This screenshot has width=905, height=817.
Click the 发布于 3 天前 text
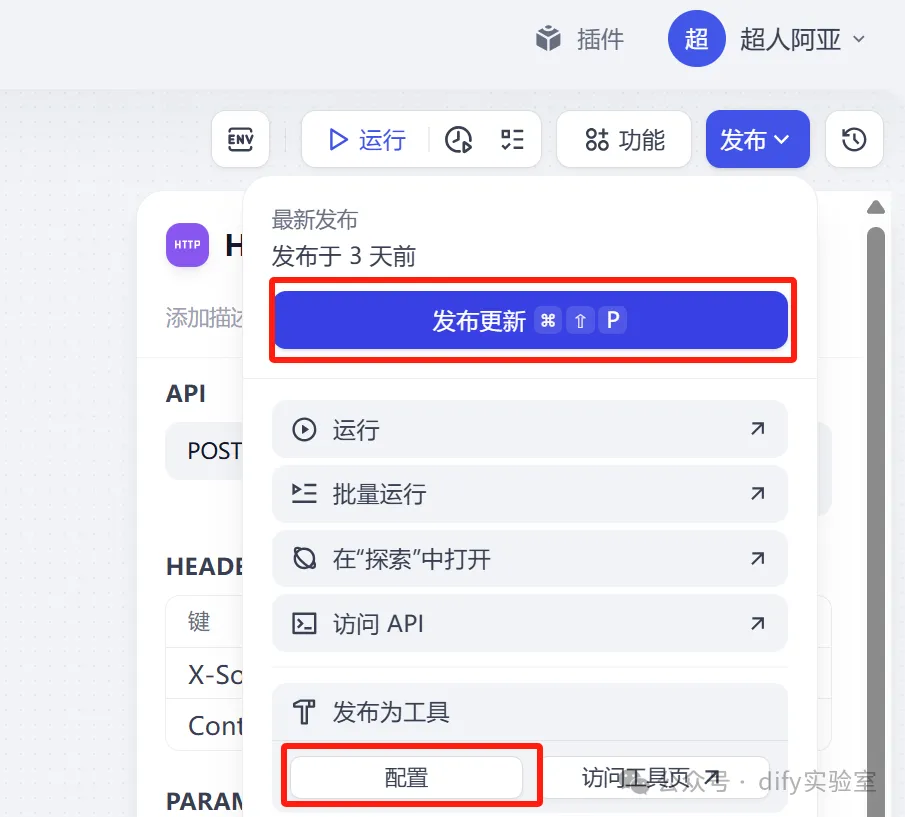coord(343,256)
